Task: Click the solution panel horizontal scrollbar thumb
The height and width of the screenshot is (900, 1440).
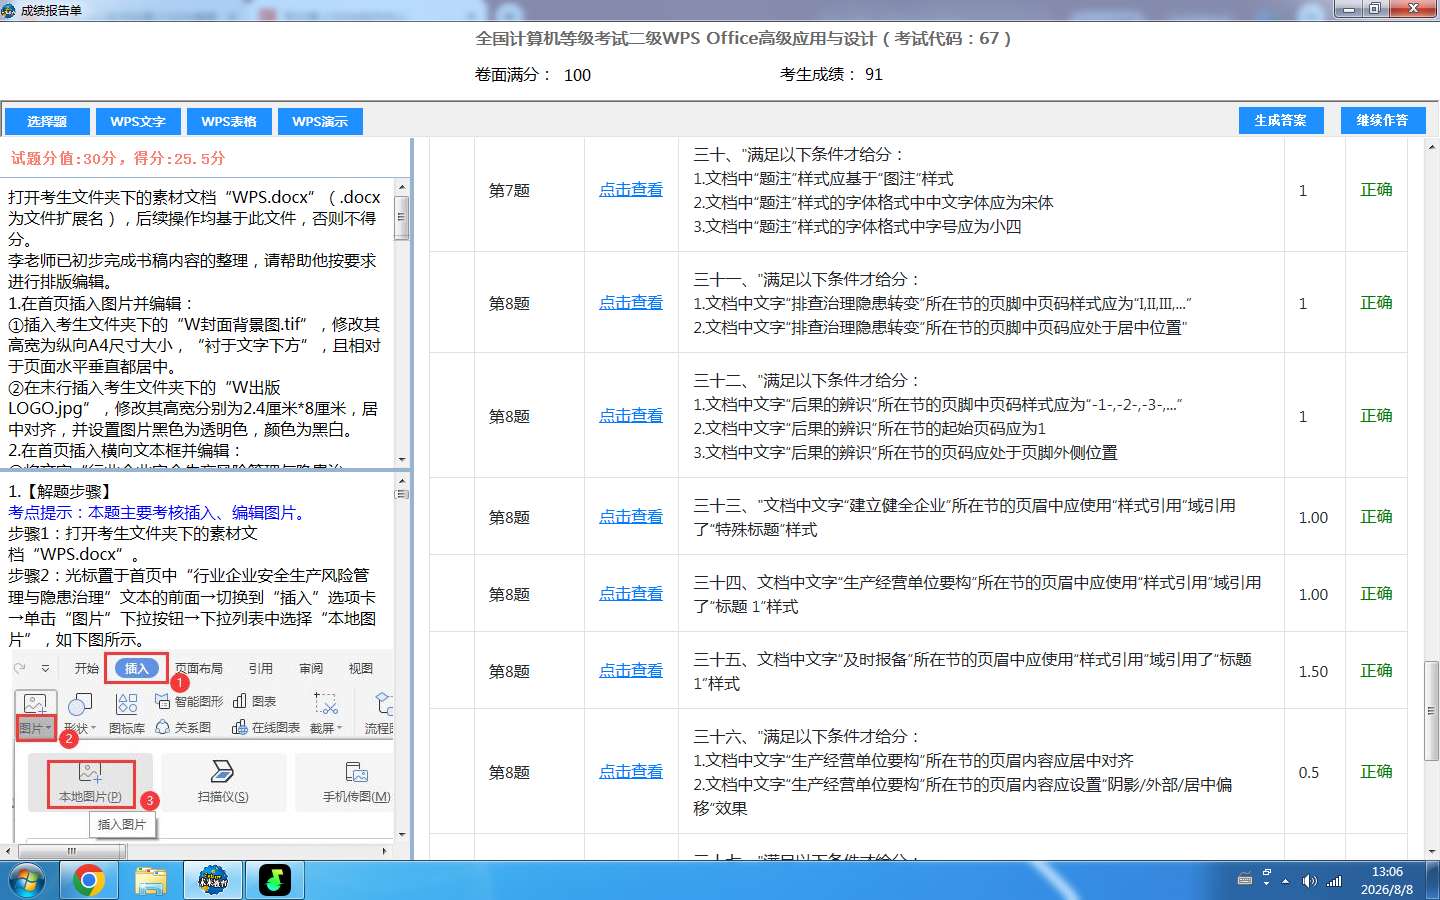Action: pyautogui.click(x=70, y=851)
